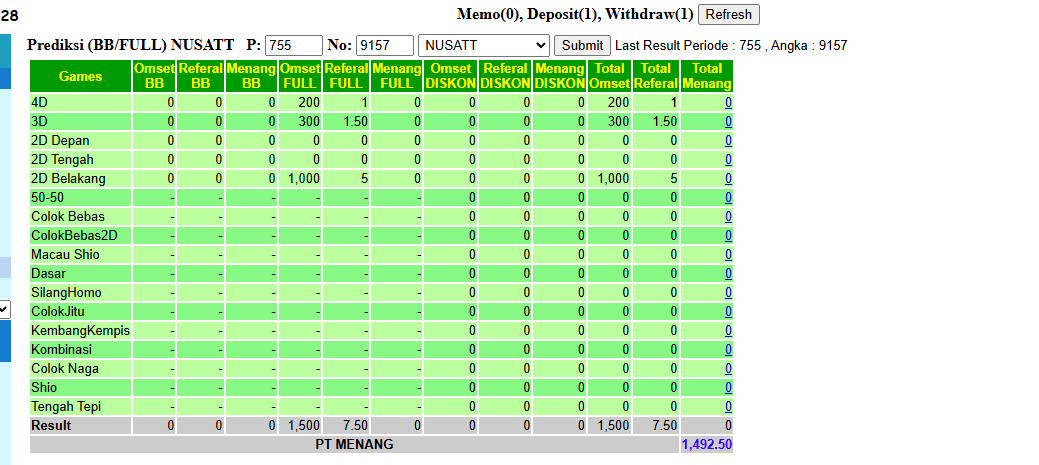The width and height of the screenshot is (1039, 465).
Task: Click the Games column header
Action: coord(81,76)
